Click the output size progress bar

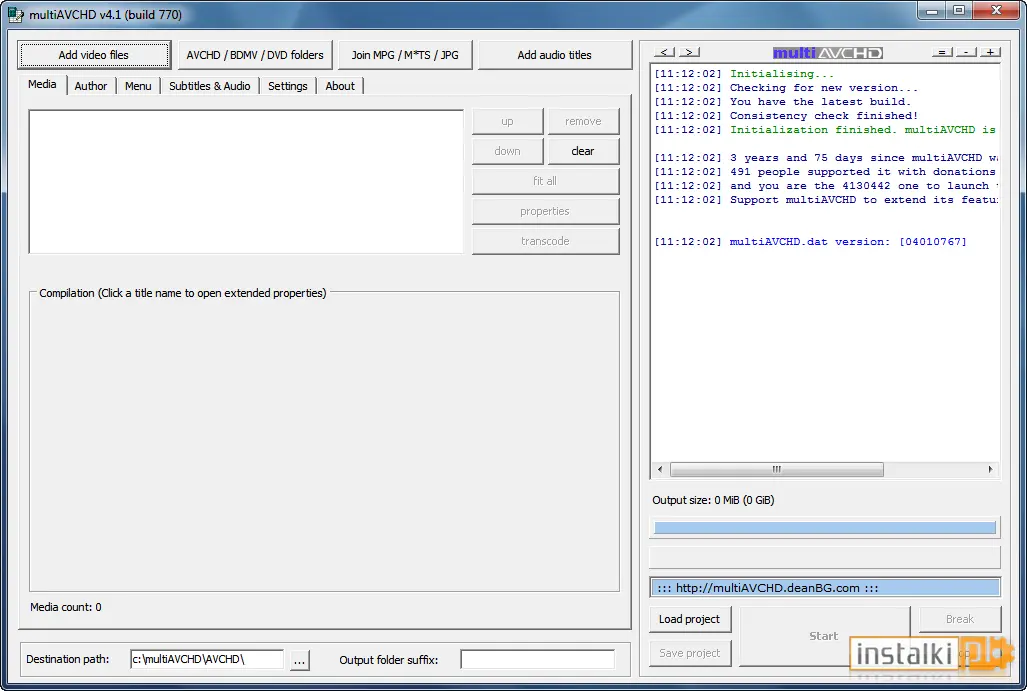tap(825, 527)
